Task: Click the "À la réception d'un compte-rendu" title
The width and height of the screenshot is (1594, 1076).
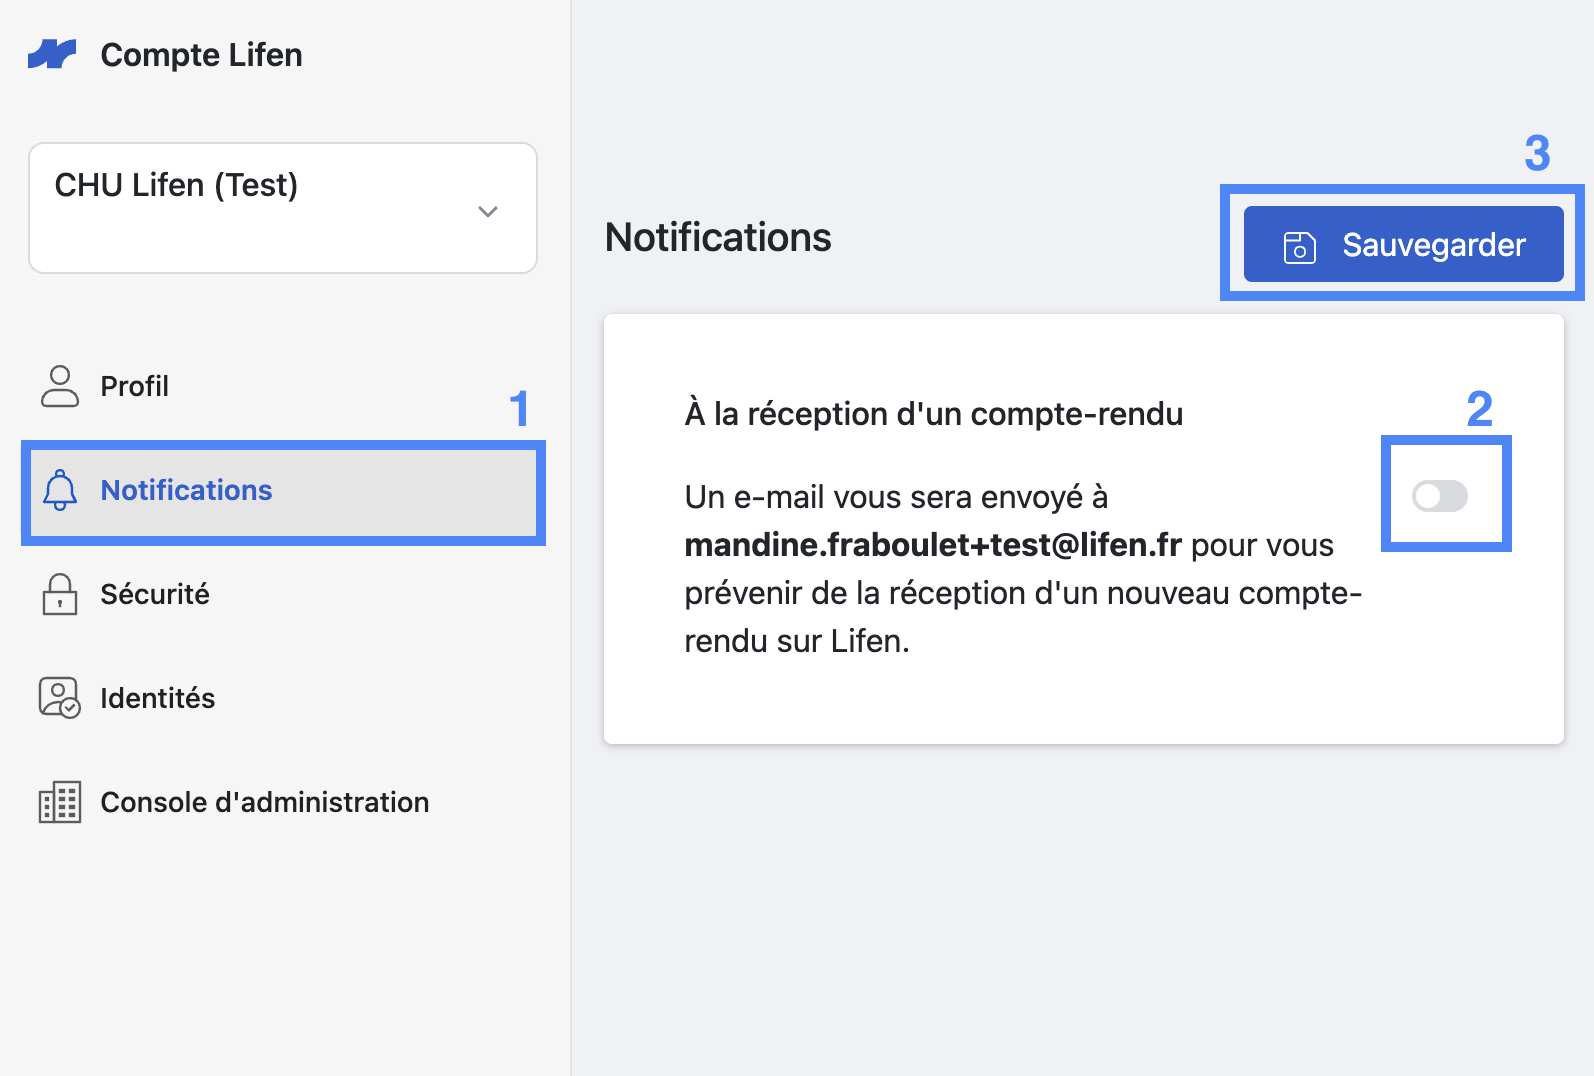Action: click(x=934, y=414)
